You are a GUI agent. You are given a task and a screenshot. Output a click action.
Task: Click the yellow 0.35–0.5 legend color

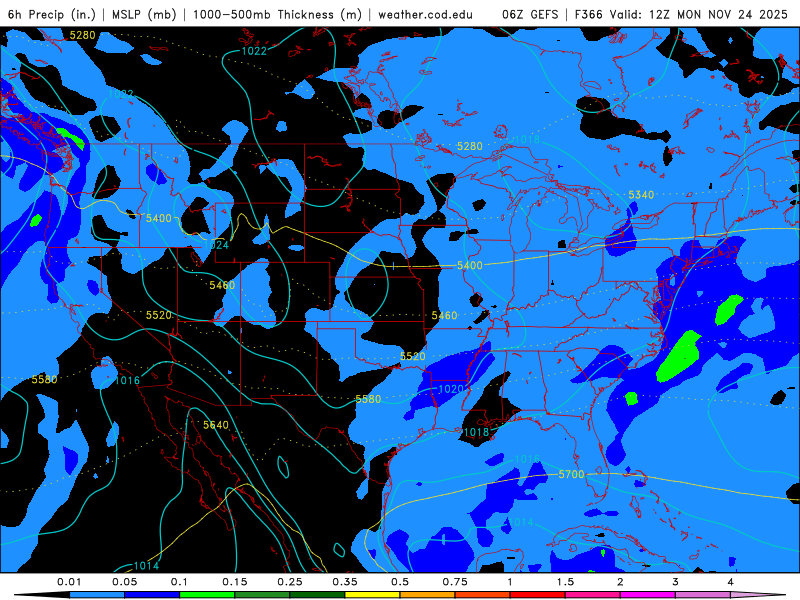372,595
